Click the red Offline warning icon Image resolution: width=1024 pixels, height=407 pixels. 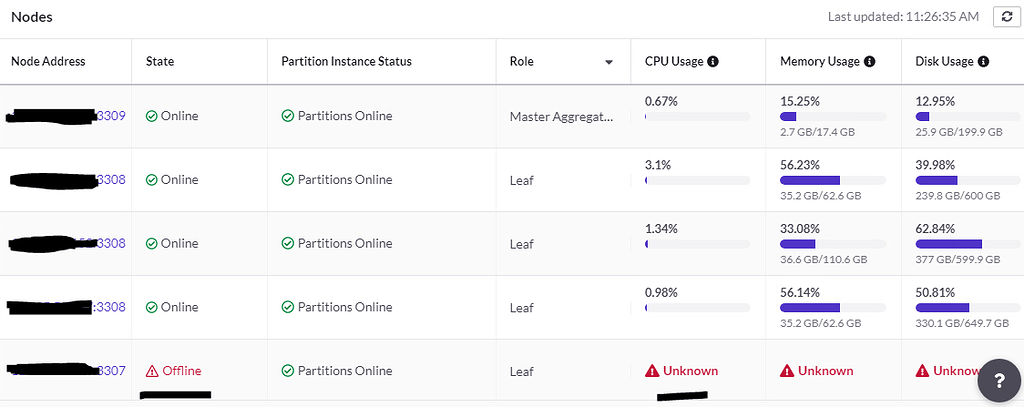152,371
